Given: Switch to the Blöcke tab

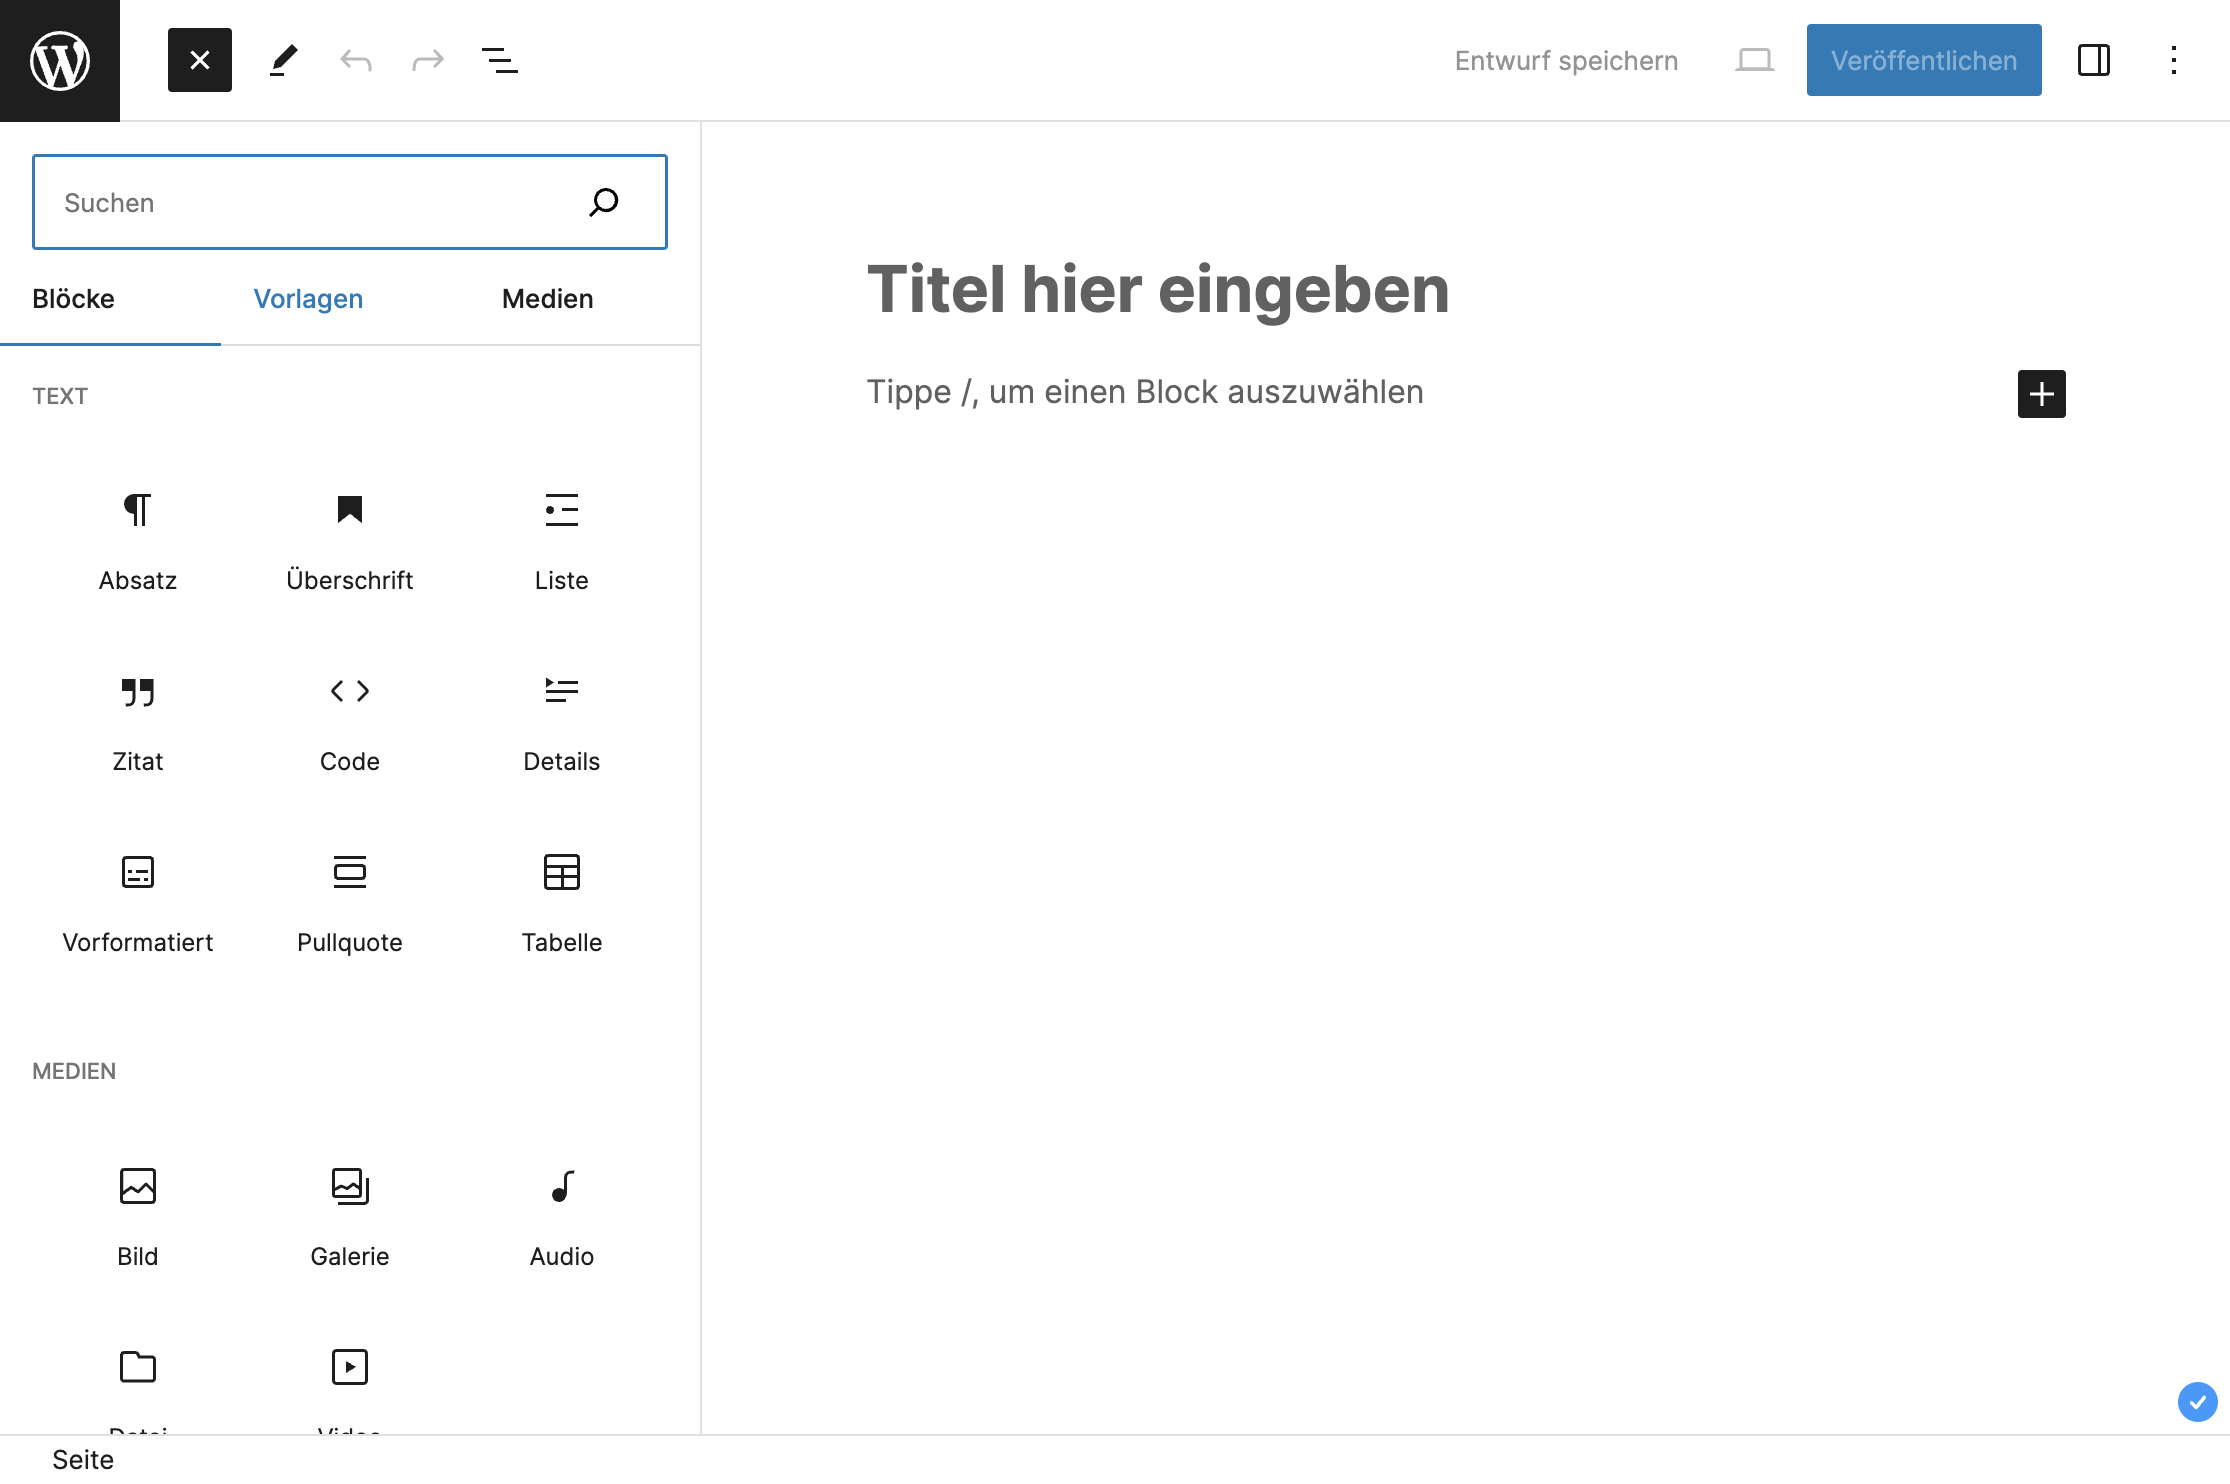Looking at the screenshot, I should tap(73, 298).
